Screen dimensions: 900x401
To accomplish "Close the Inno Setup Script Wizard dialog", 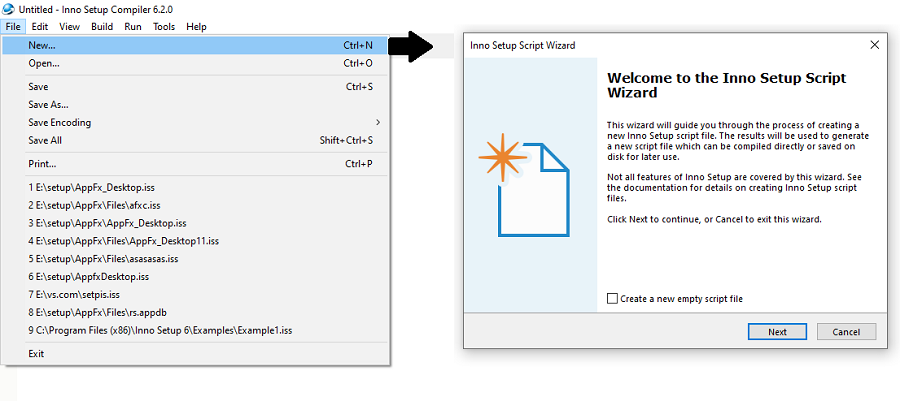I will point(875,45).
